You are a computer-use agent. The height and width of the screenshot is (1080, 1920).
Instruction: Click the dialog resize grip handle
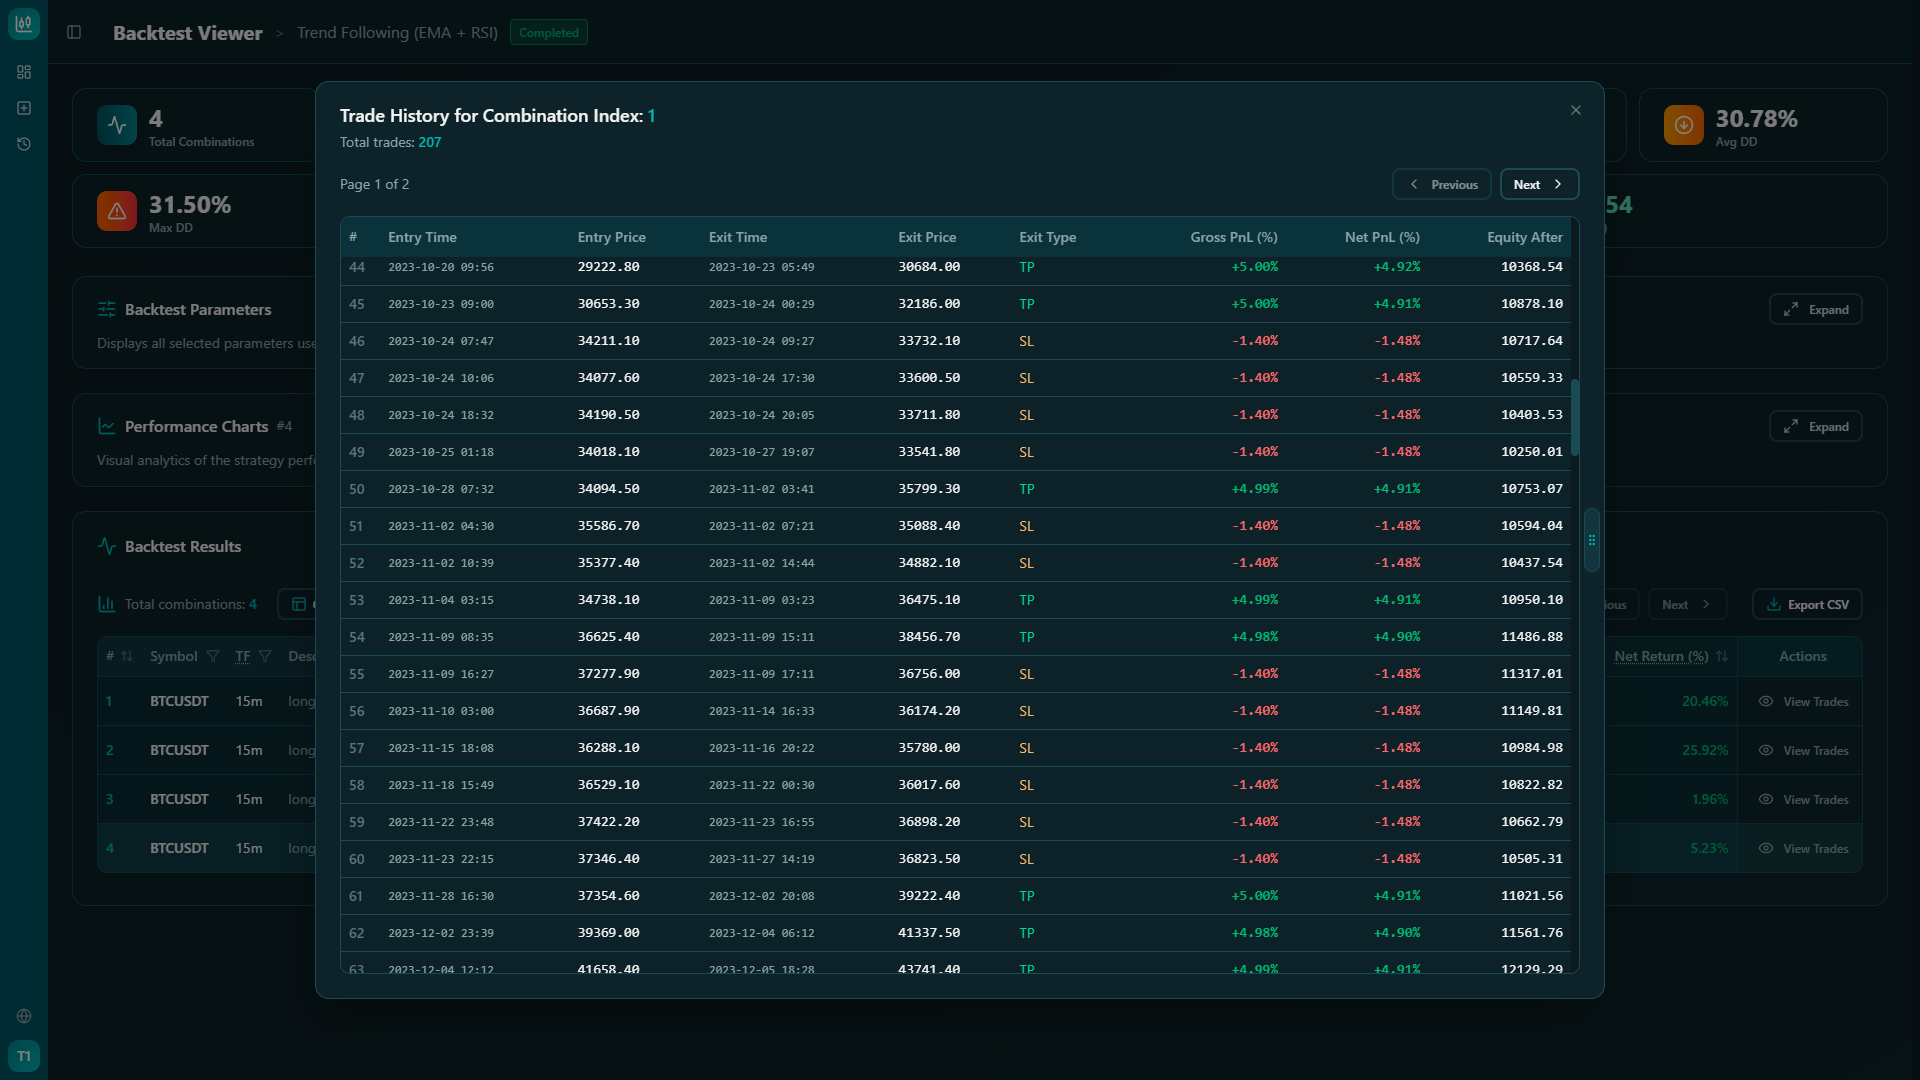1592,540
